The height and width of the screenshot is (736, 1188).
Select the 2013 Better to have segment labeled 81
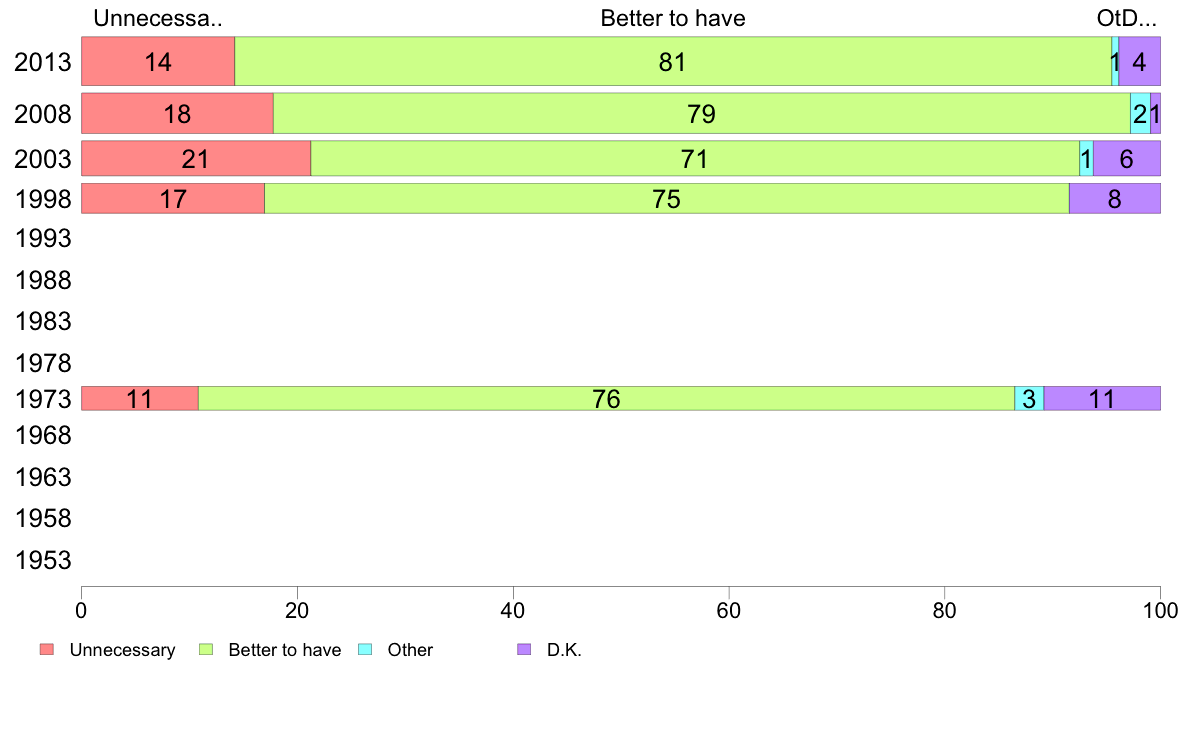[673, 61]
